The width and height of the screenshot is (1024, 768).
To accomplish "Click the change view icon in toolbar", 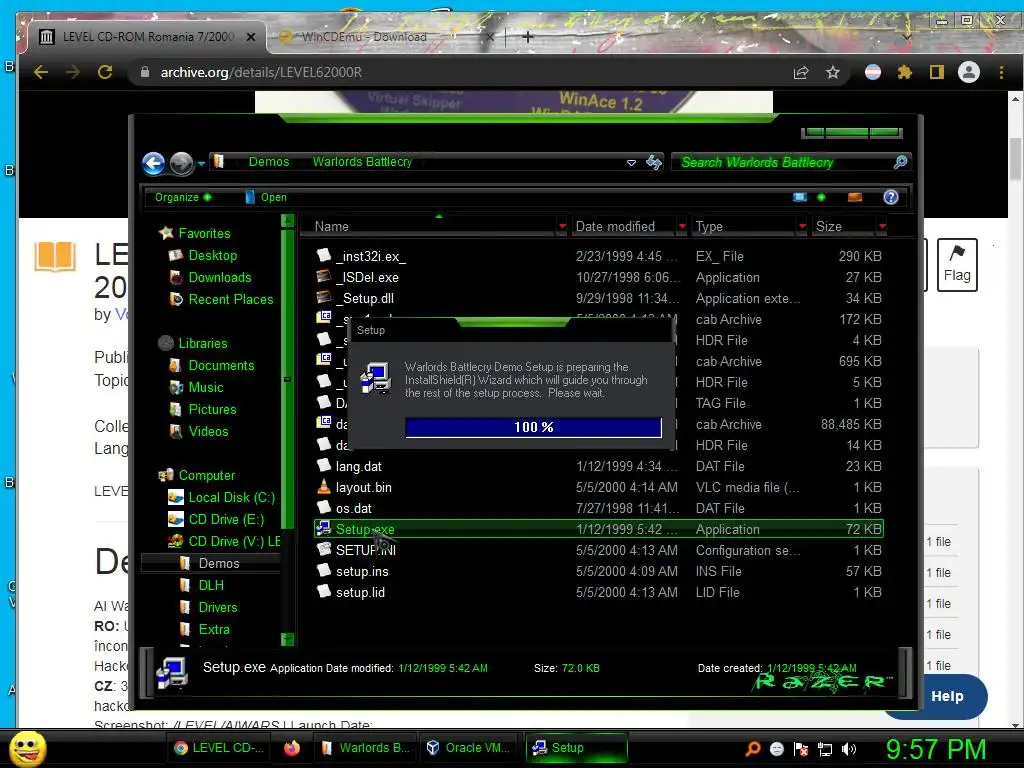I will pyautogui.click(x=799, y=197).
